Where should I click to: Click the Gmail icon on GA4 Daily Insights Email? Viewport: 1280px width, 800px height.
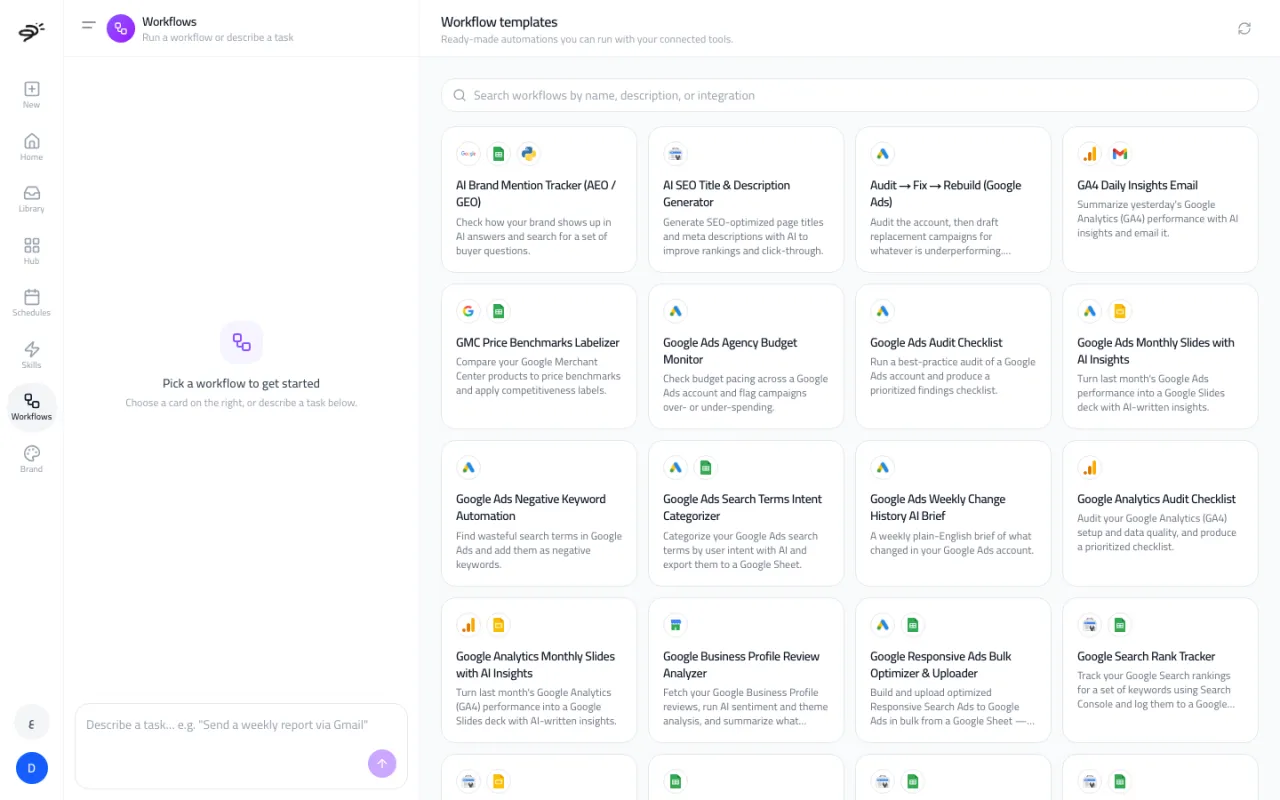click(x=1120, y=153)
